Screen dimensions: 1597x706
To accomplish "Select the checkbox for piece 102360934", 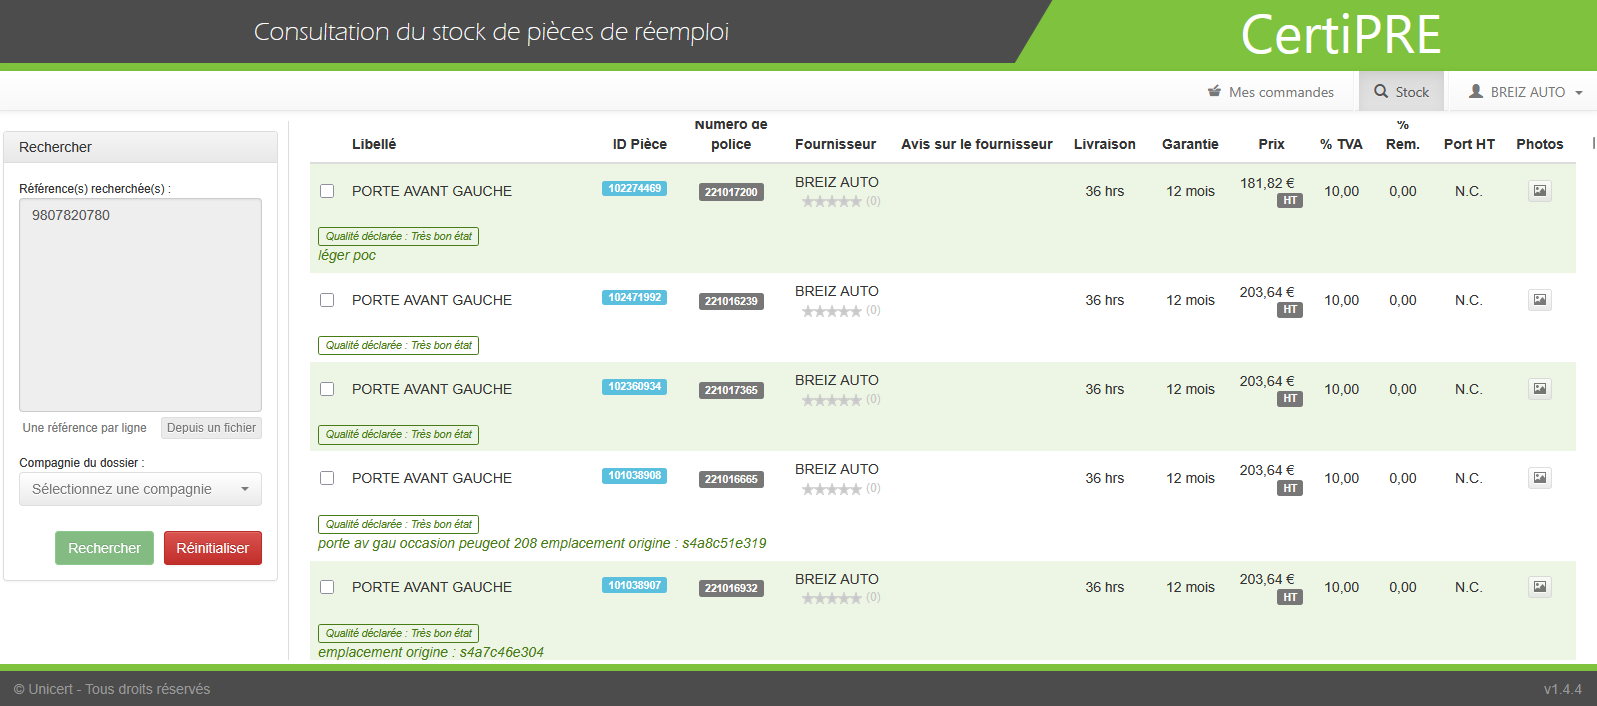I will (327, 389).
